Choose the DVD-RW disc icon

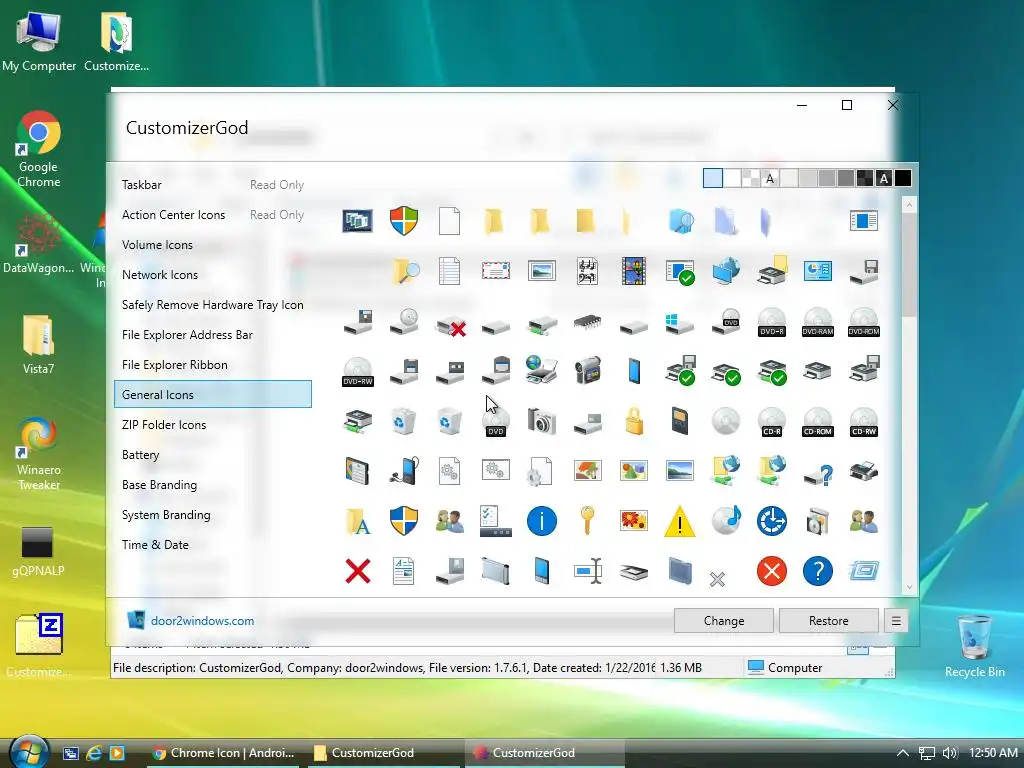pyautogui.click(x=358, y=372)
